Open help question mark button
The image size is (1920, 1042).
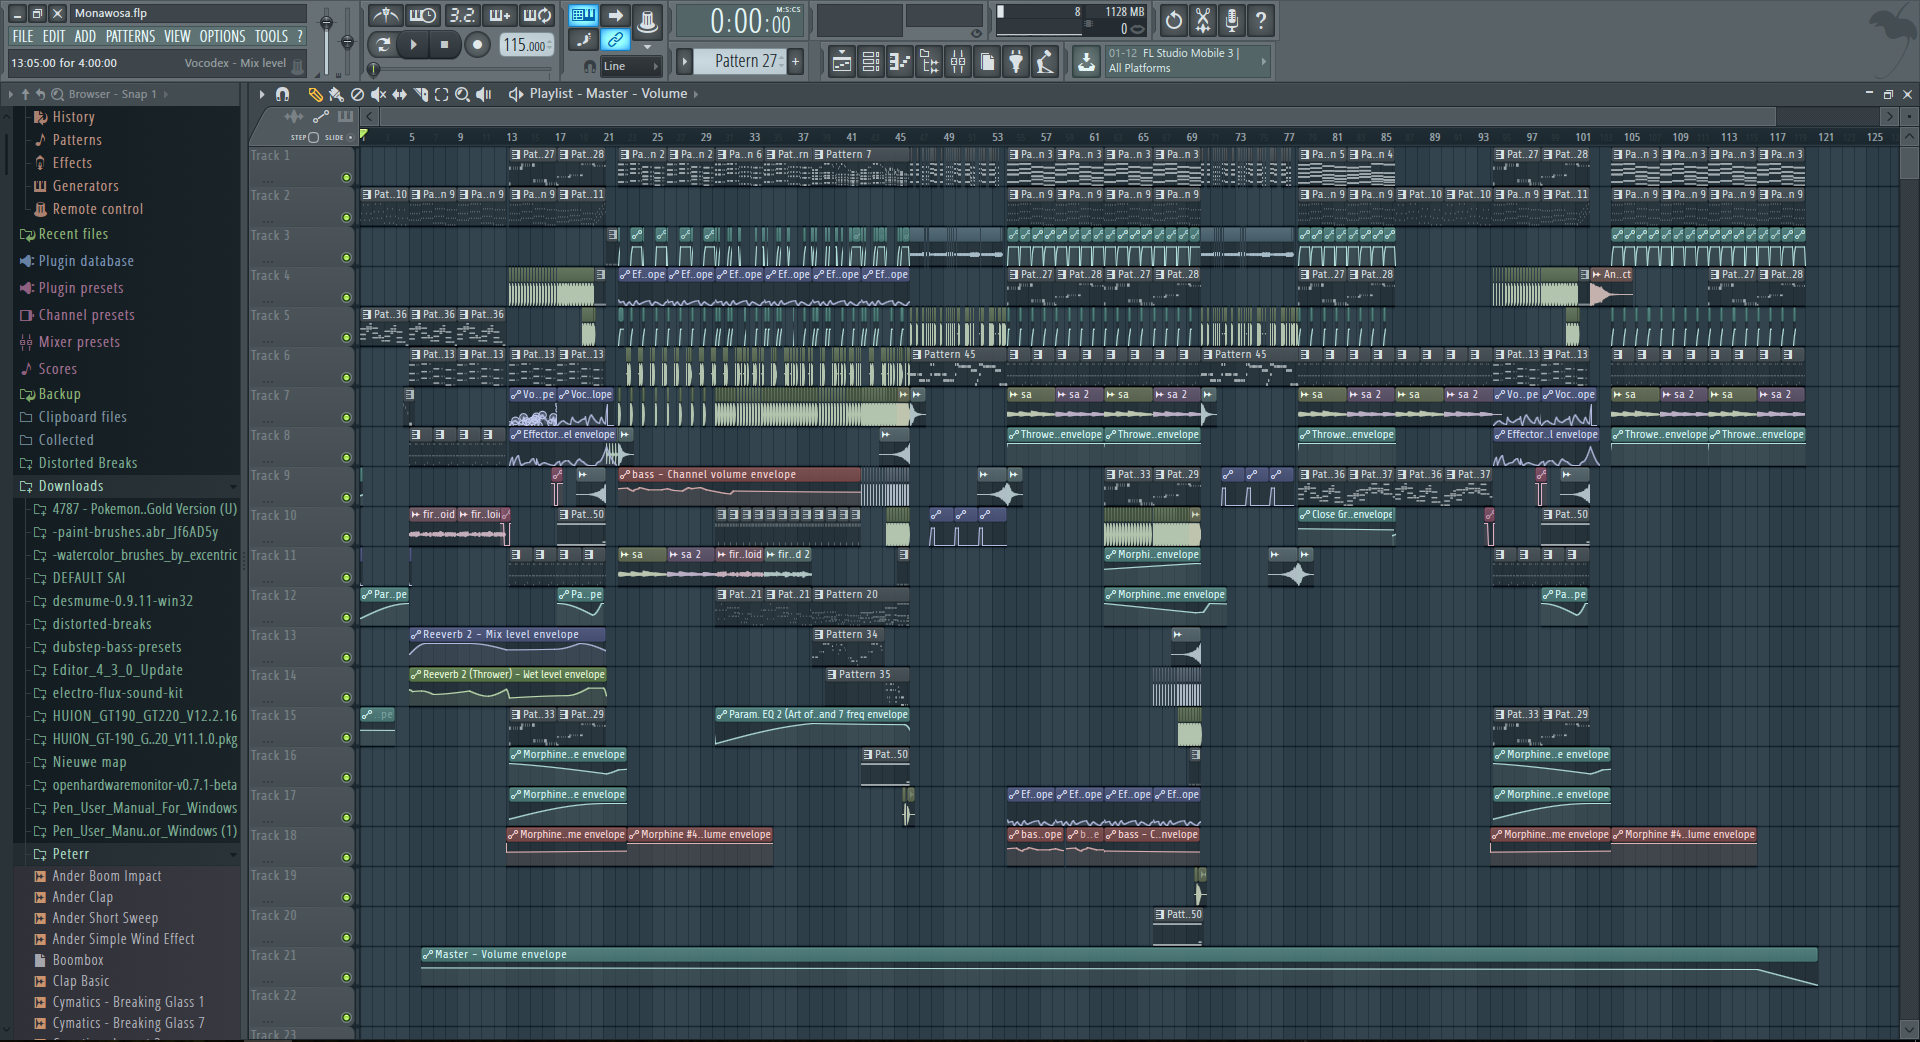tap(1261, 19)
